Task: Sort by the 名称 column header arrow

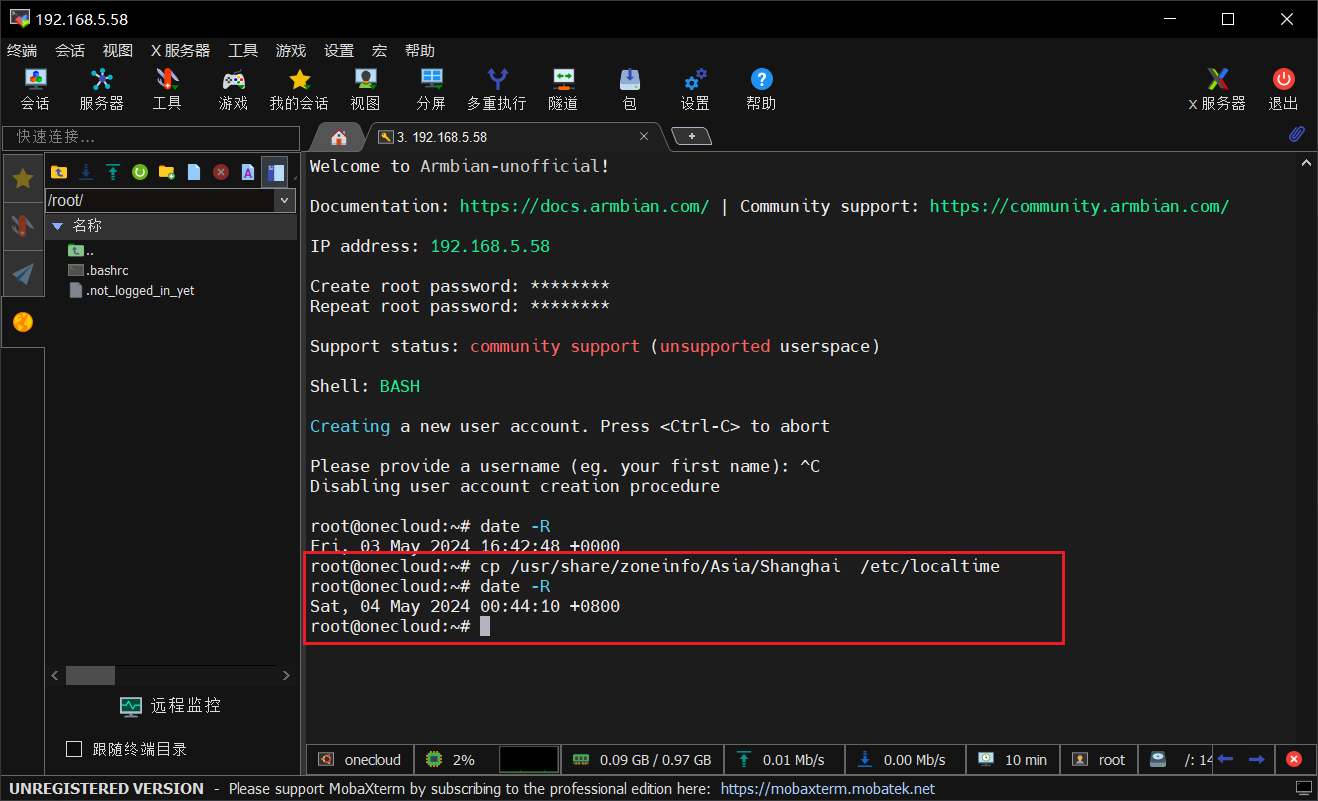Action: tap(57, 226)
